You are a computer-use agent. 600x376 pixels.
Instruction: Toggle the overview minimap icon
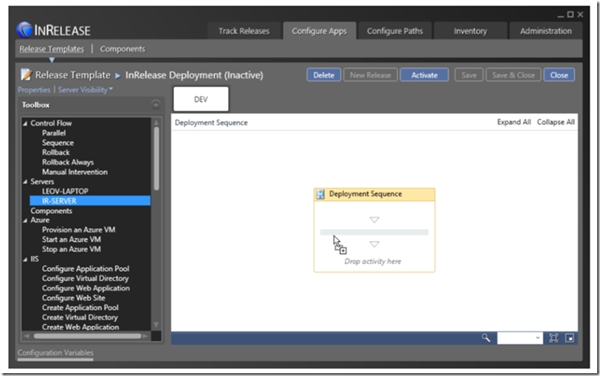pyautogui.click(x=569, y=338)
